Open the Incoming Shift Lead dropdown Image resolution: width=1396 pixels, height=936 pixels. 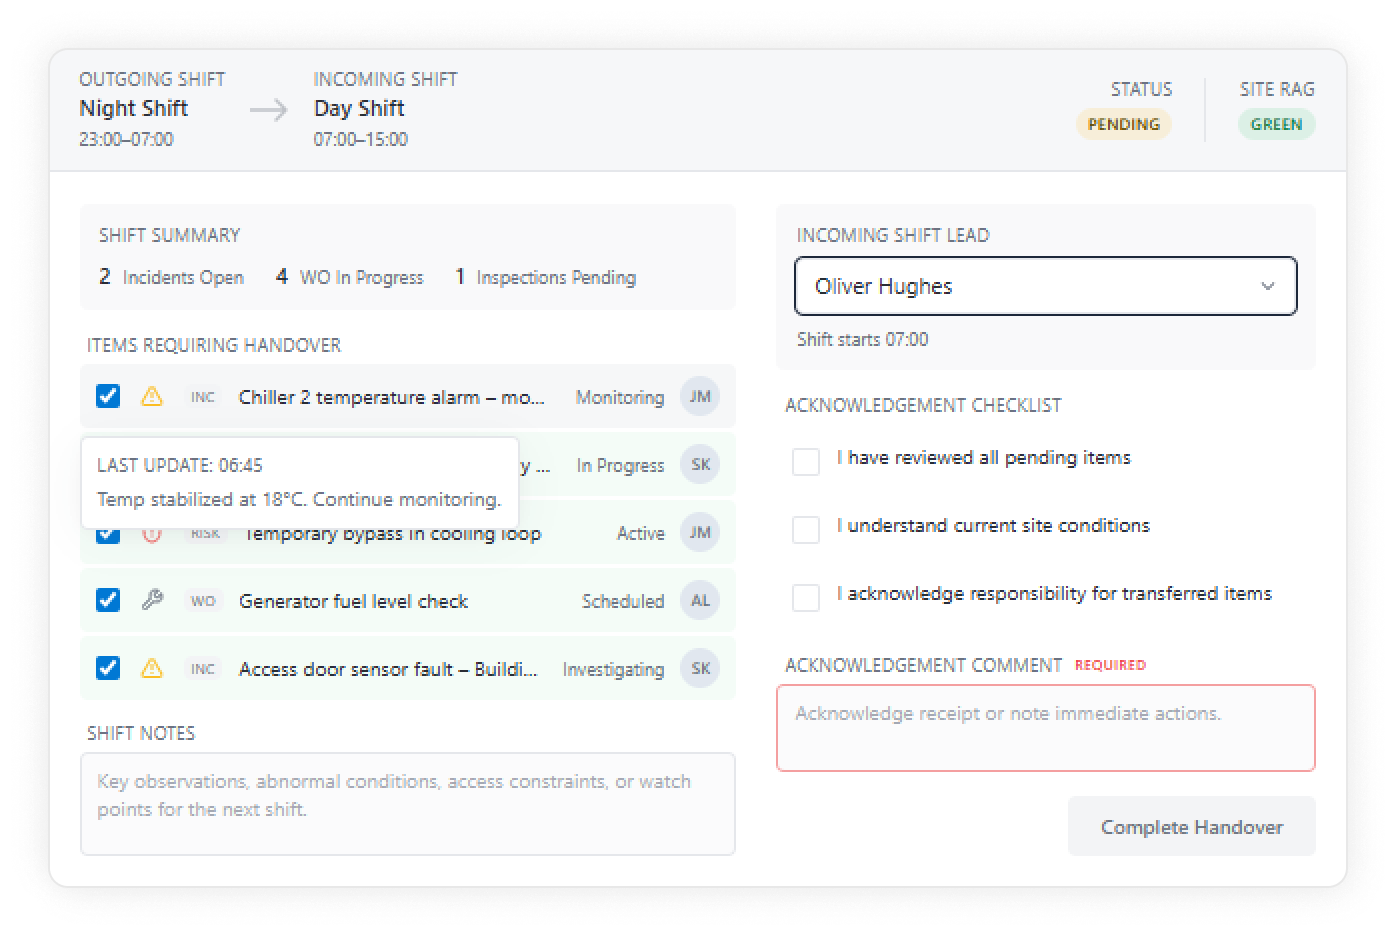click(x=1044, y=287)
